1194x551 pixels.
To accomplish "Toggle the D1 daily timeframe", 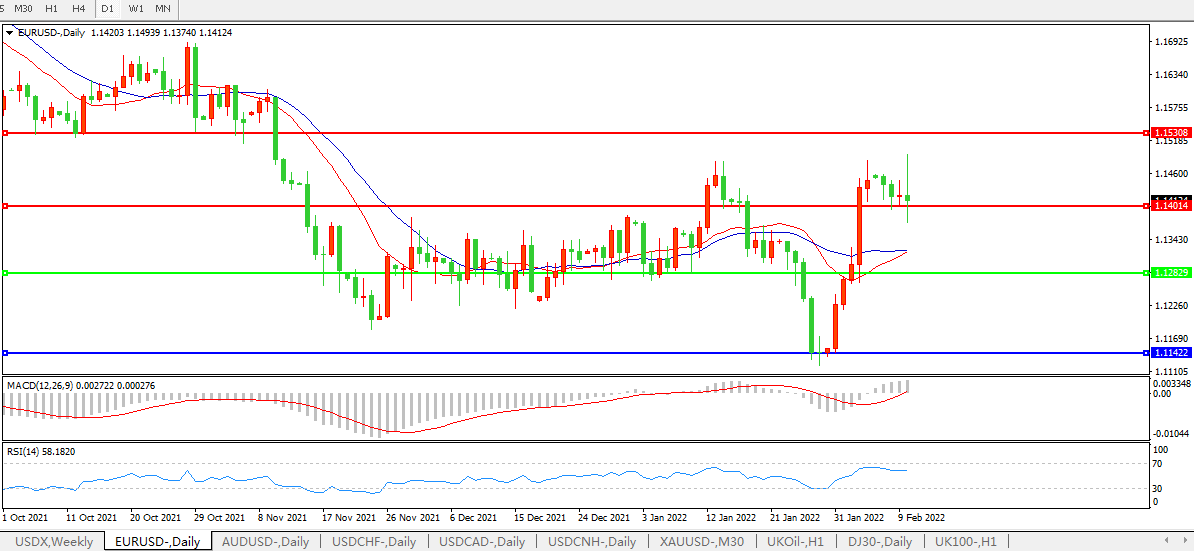I will pos(108,9).
